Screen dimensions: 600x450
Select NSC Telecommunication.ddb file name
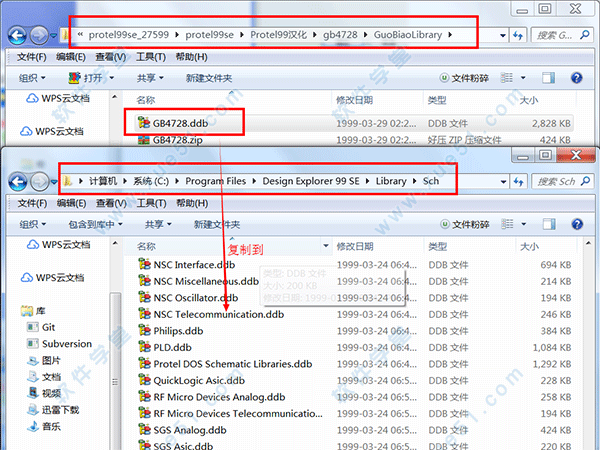219,314
